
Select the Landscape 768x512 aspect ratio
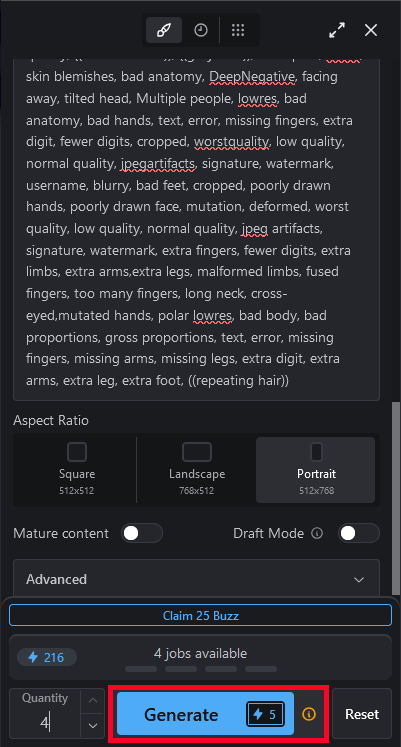click(197, 469)
